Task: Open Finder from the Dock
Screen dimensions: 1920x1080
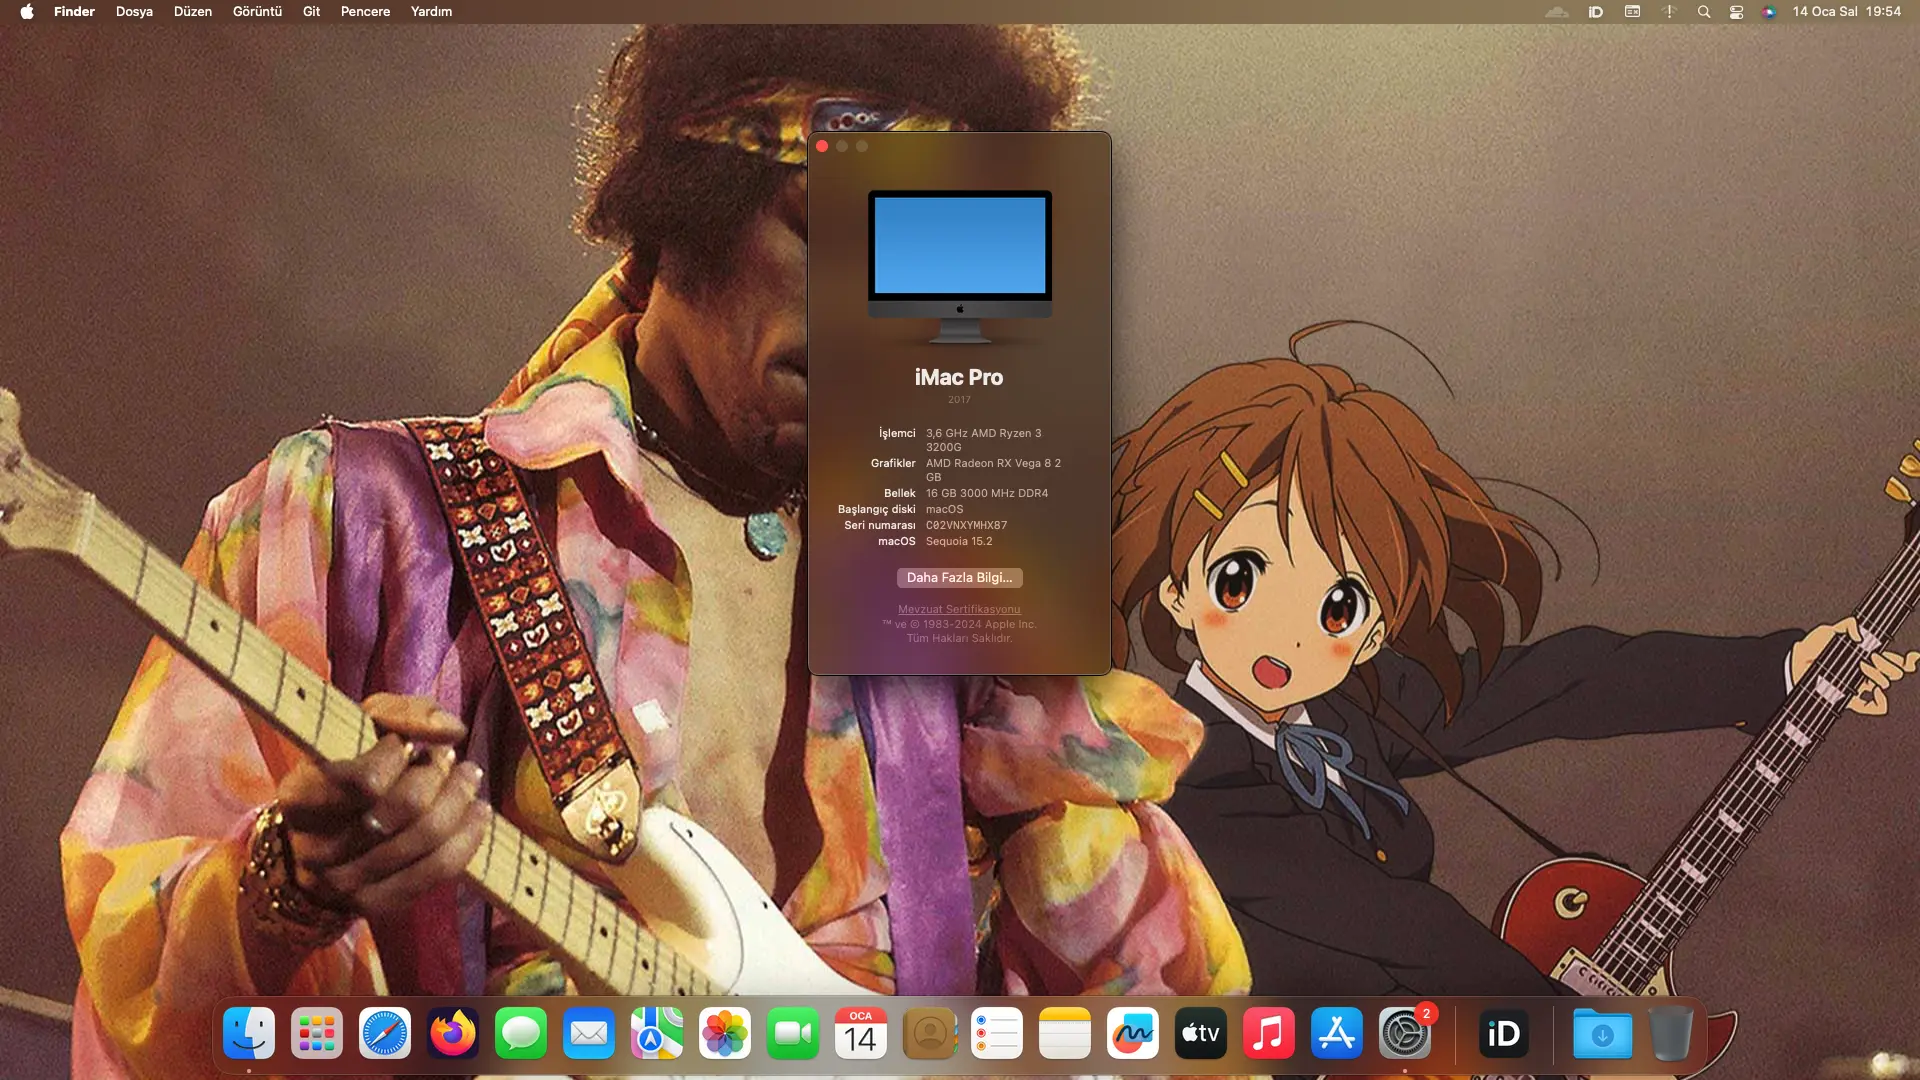Action: pos(249,1033)
